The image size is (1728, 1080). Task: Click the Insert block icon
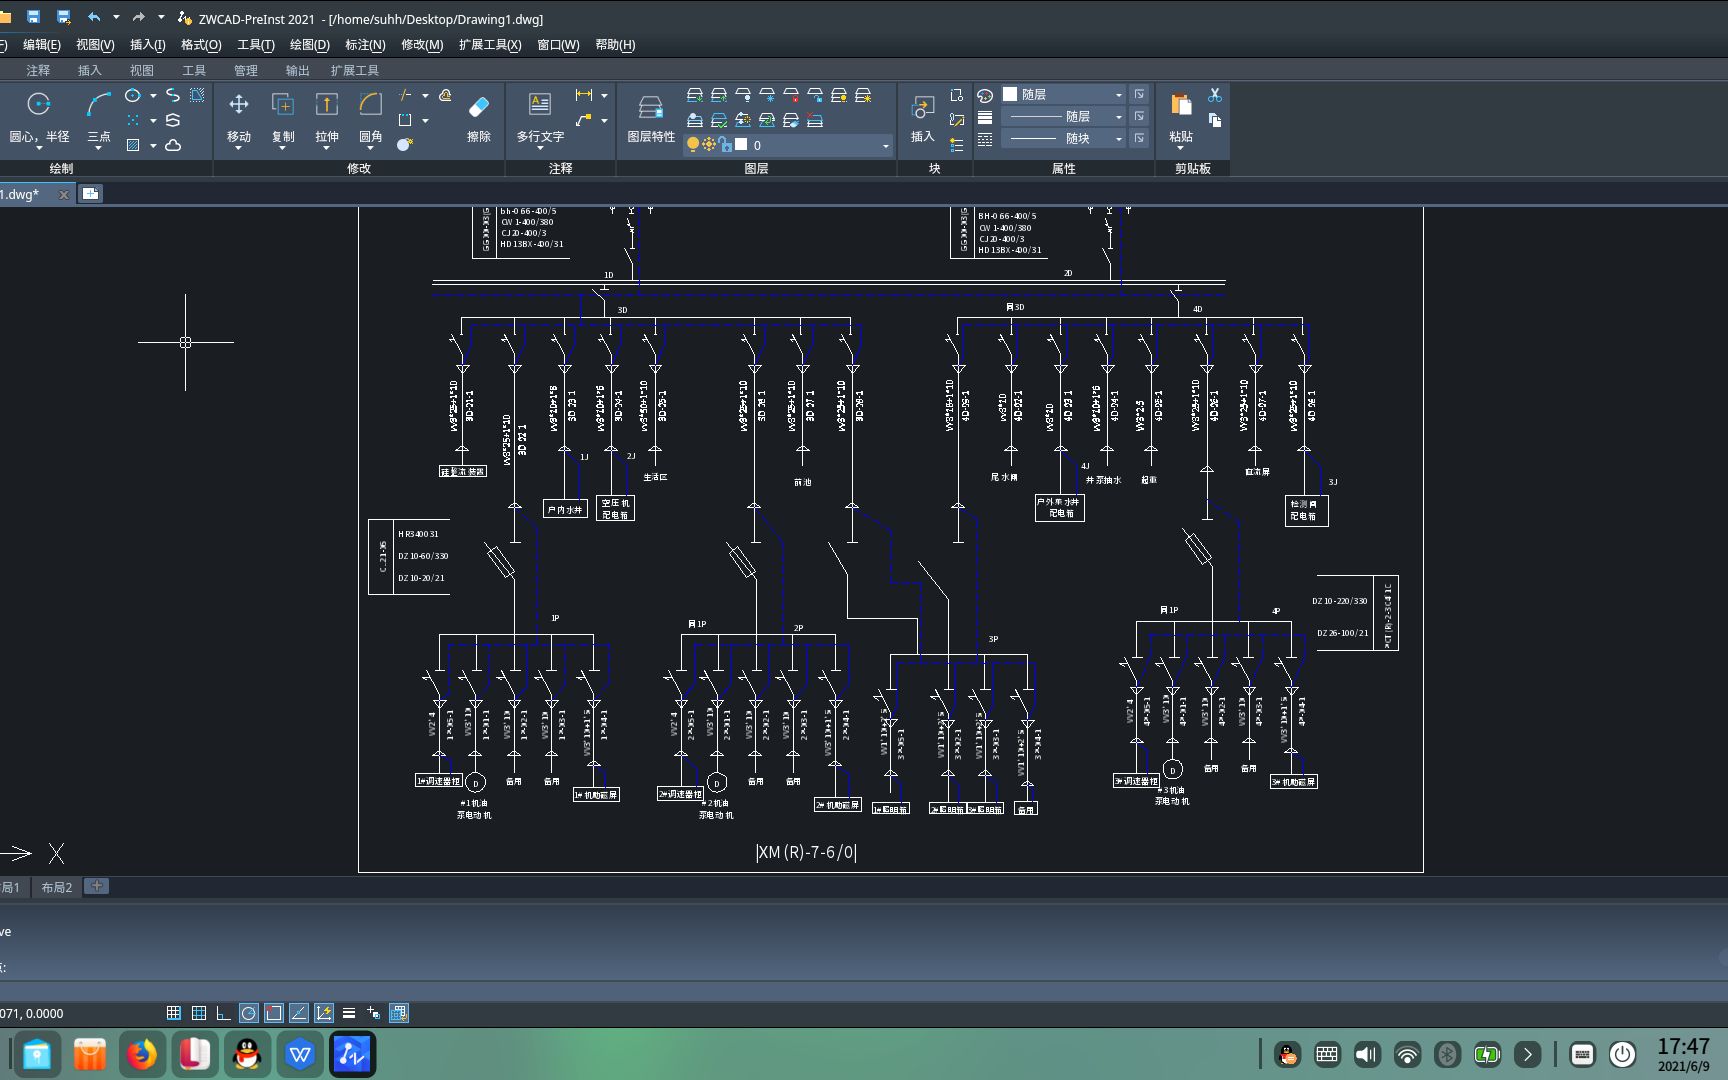922,107
